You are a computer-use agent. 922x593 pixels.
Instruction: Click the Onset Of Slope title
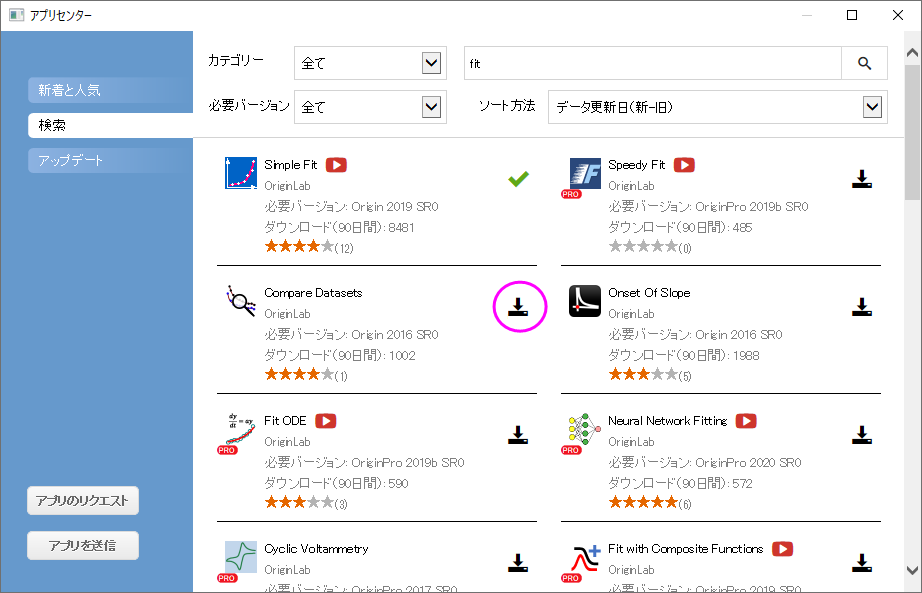click(x=649, y=293)
